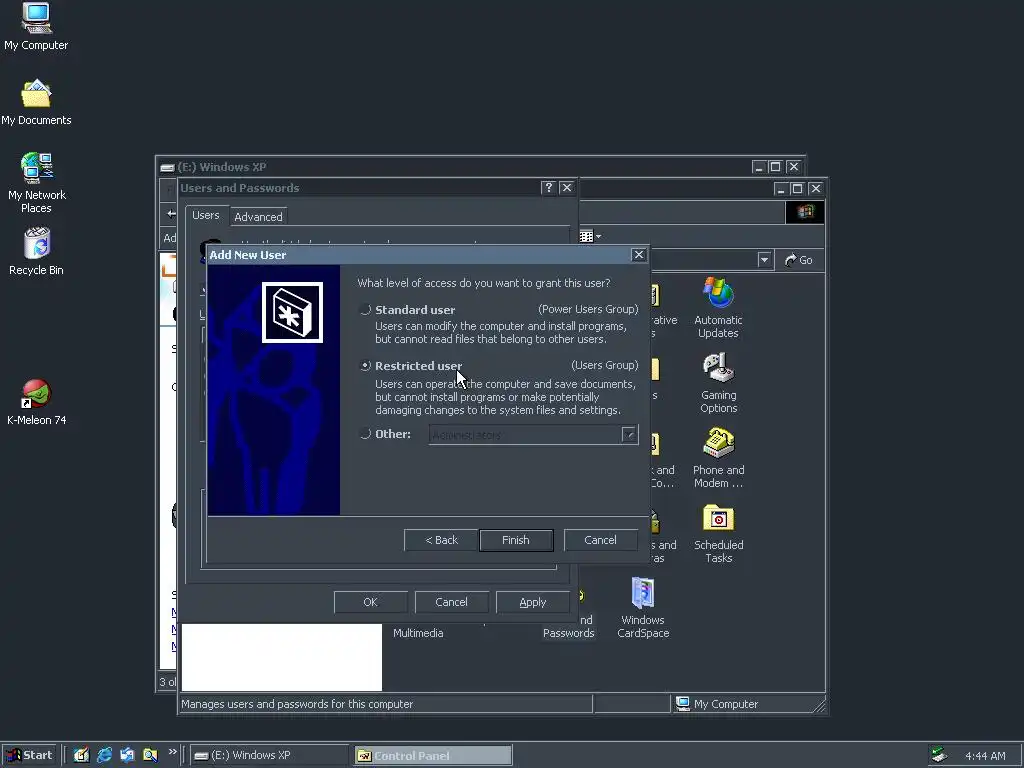Open the Recycle Bin desktop icon
This screenshot has width=1024, height=768.
(x=36, y=251)
